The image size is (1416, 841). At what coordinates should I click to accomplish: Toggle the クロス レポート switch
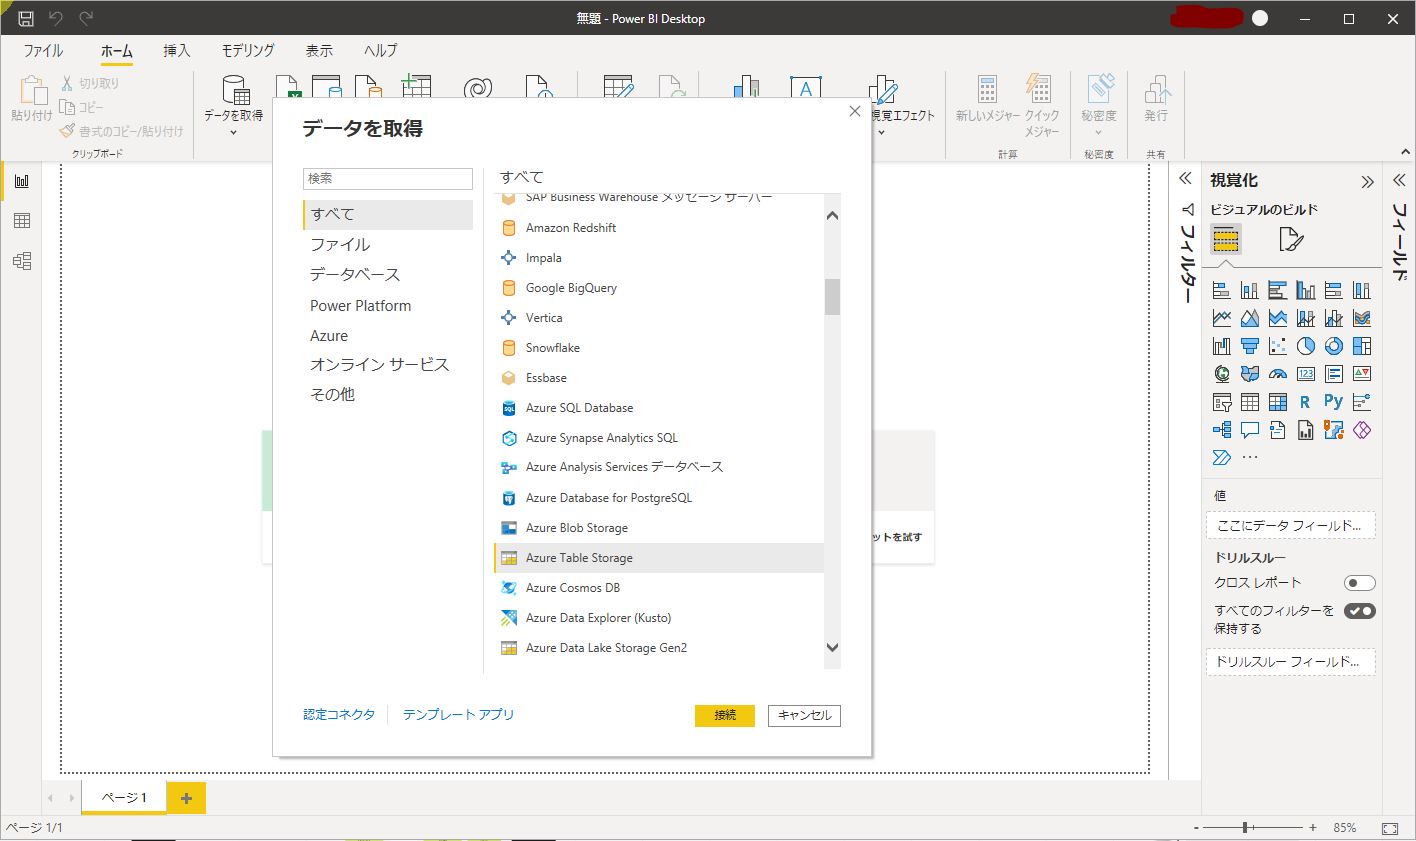pos(1359,583)
